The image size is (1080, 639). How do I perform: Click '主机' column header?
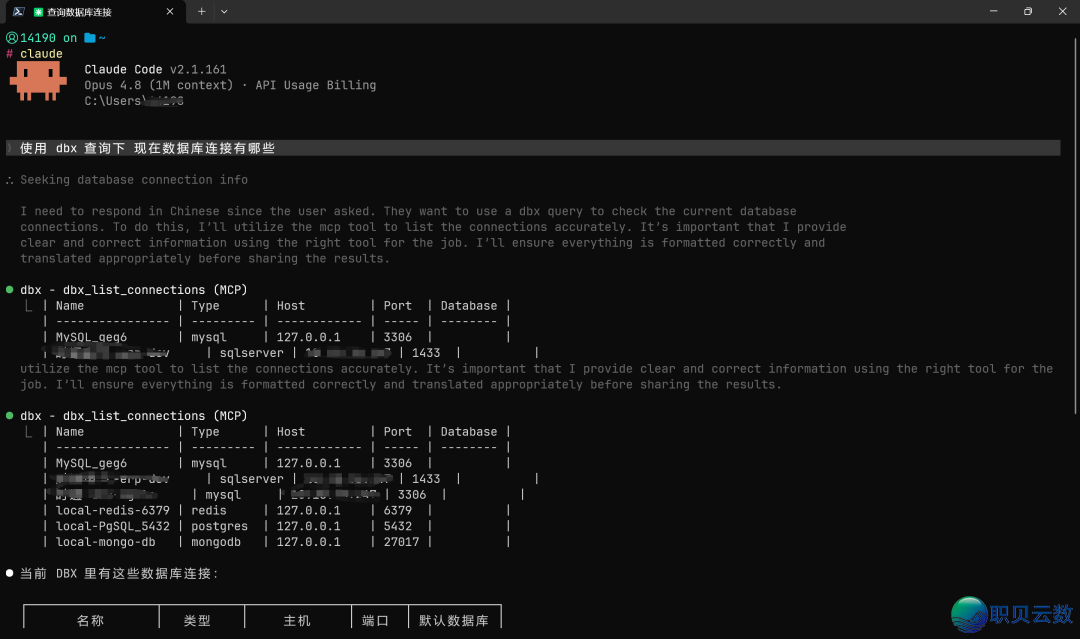click(297, 620)
